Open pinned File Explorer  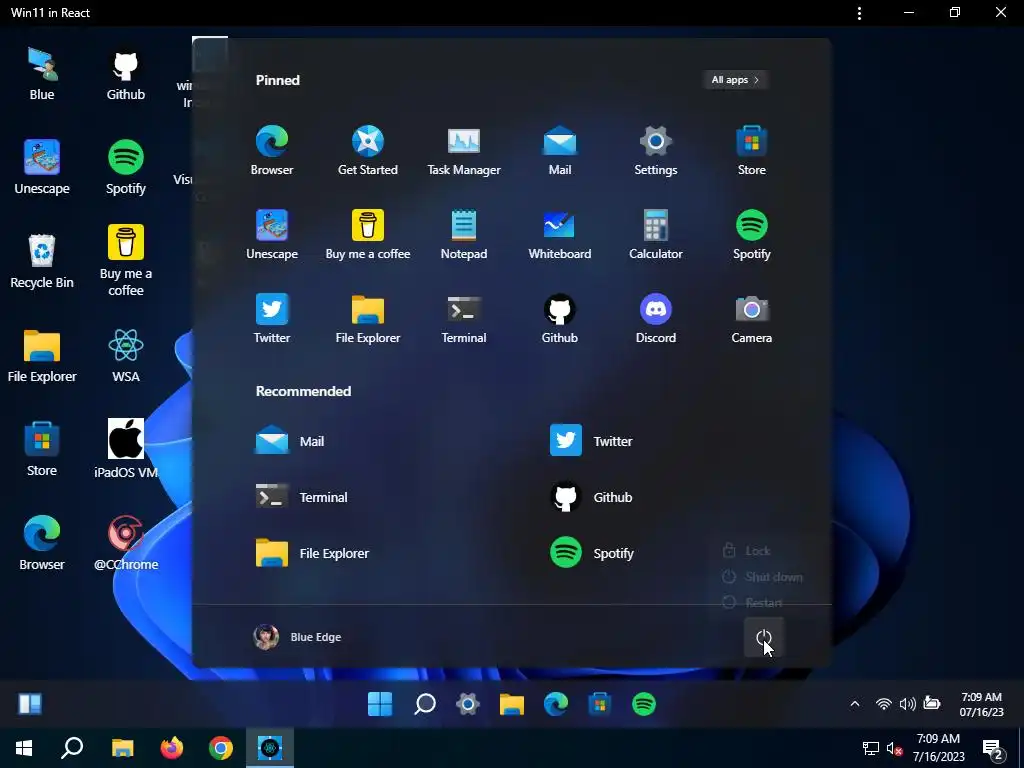coord(368,319)
